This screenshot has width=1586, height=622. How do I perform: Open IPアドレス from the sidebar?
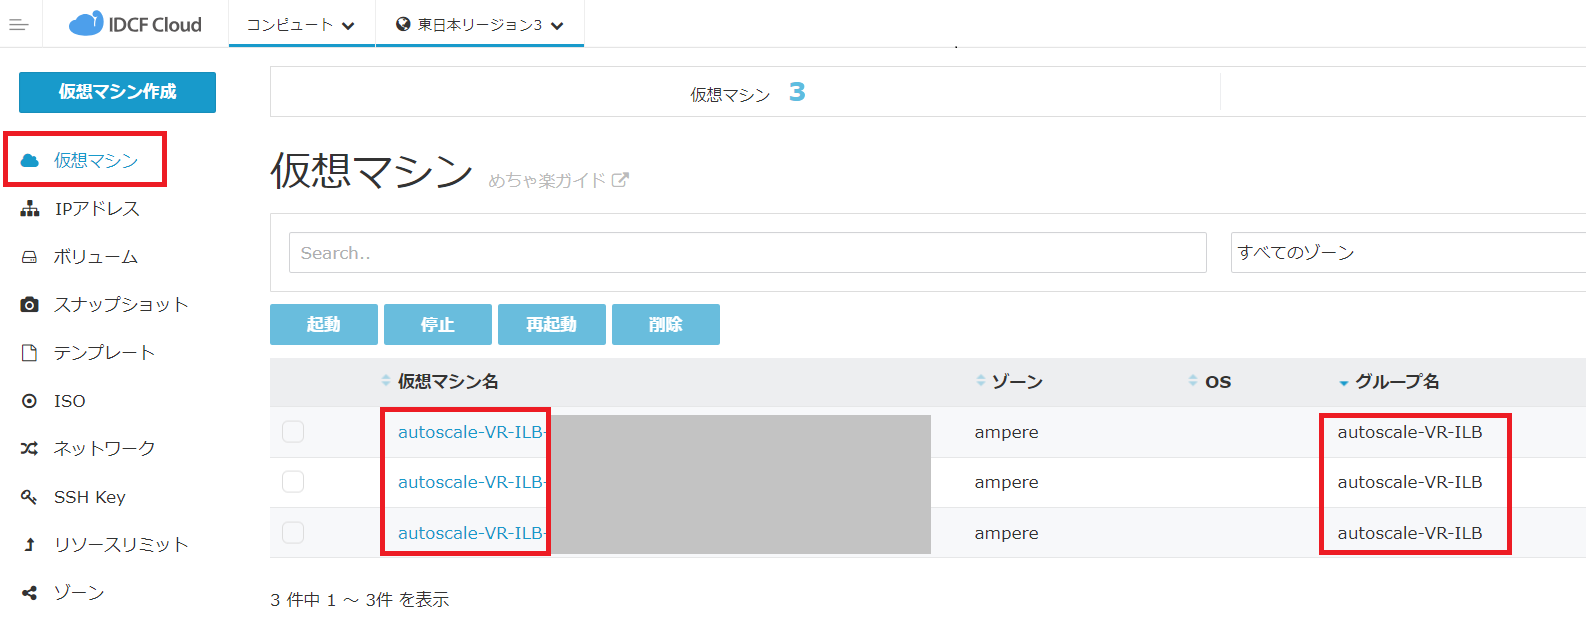coord(96,209)
